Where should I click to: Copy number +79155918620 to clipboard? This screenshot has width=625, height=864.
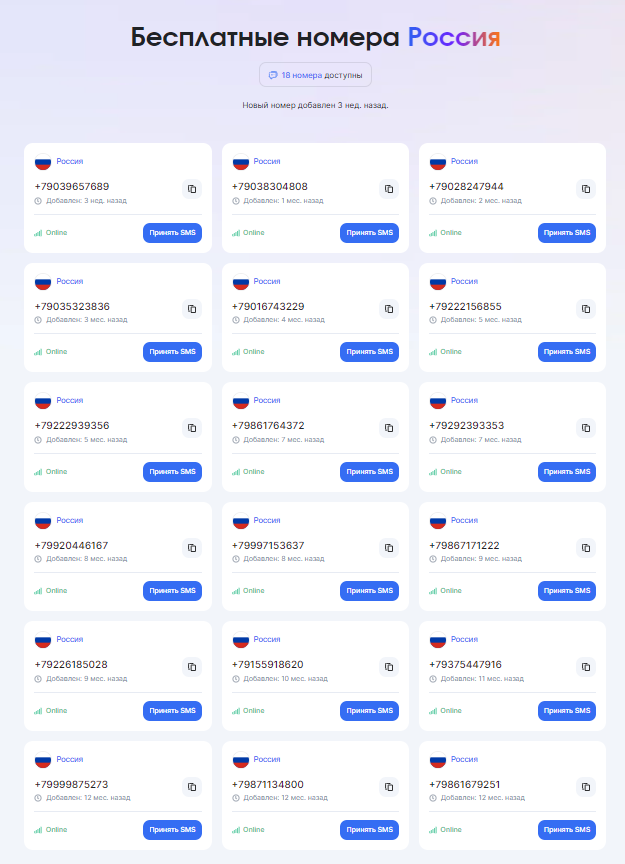pyautogui.click(x=389, y=667)
